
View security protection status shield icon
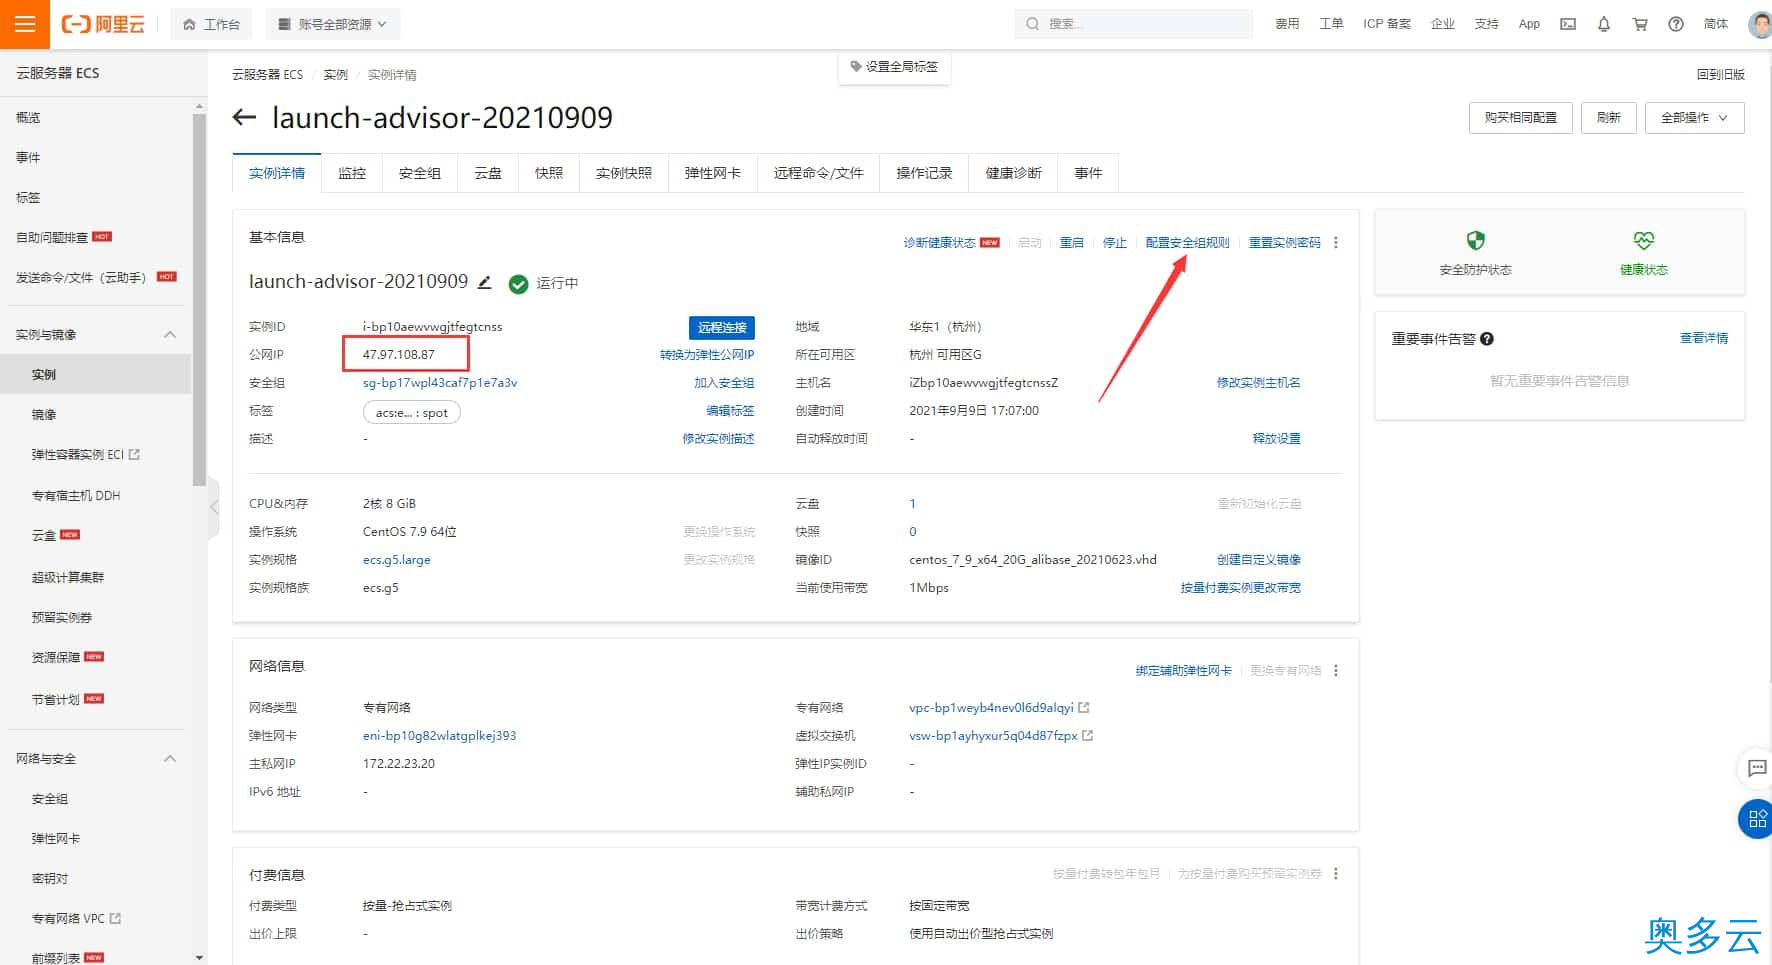tap(1476, 240)
